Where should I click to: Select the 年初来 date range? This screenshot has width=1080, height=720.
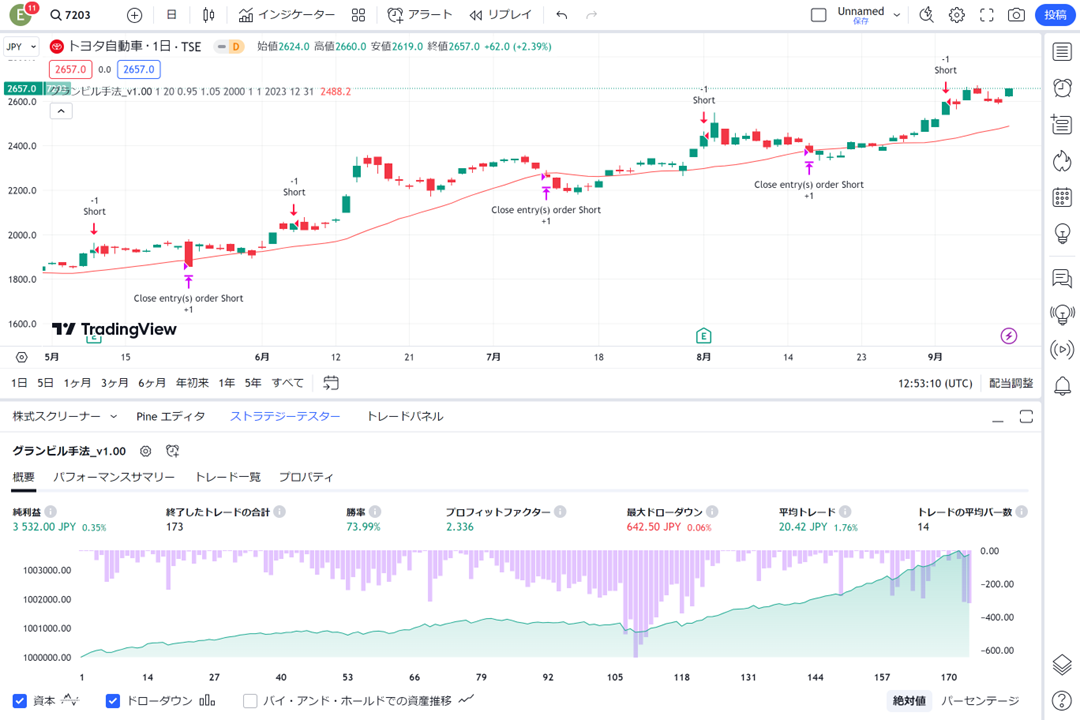[192, 383]
